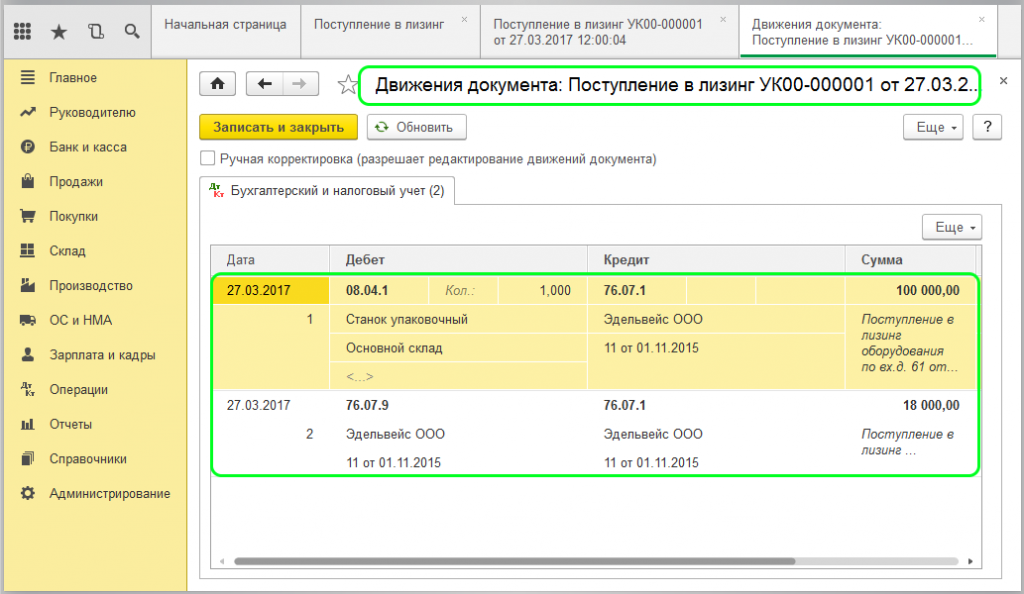
Task: Open the History icon in top bar
Action: (96, 31)
